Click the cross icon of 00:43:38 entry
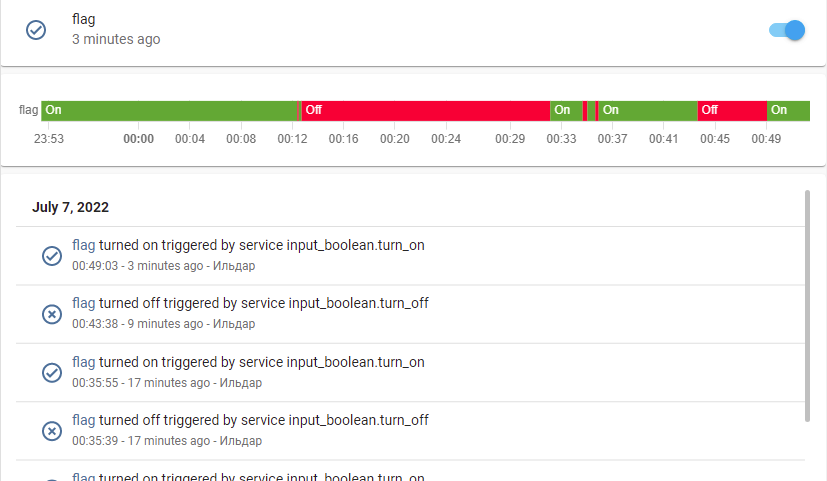Image resolution: width=827 pixels, height=481 pixels. 52,314
